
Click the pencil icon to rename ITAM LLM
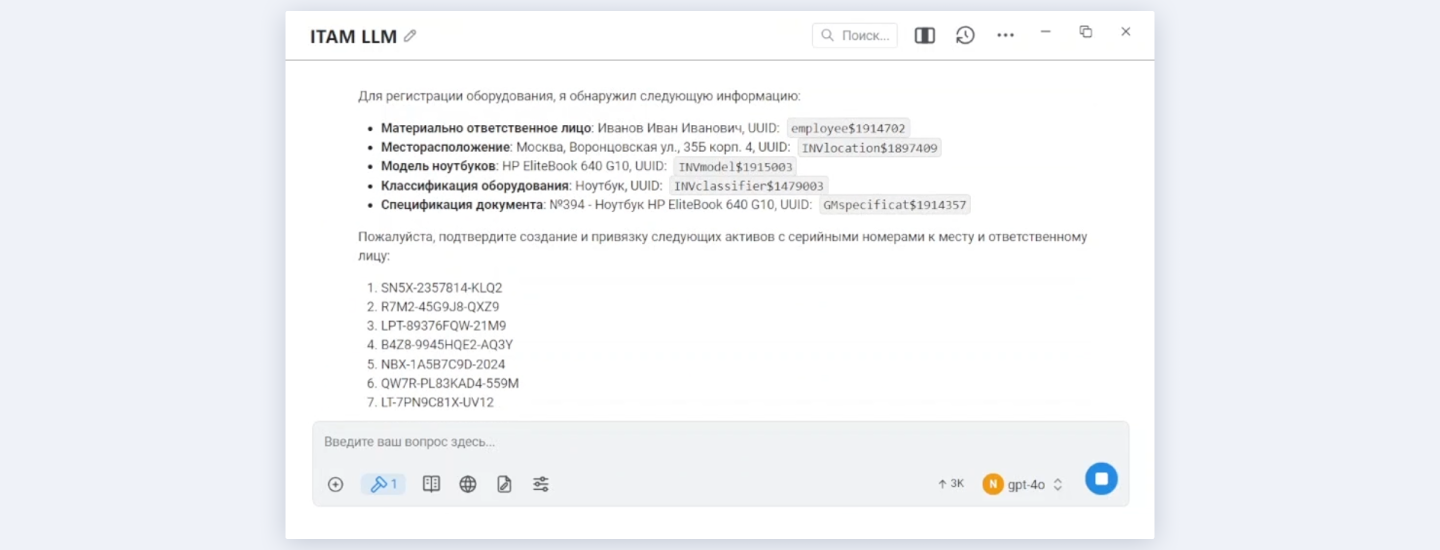point(410,36)
